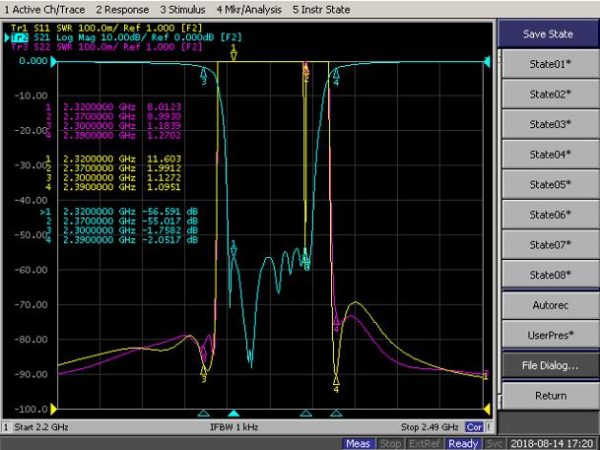This screenshot has width=600, height=450.
Task: Click the Ready status indicator
Action: point(463,443)
